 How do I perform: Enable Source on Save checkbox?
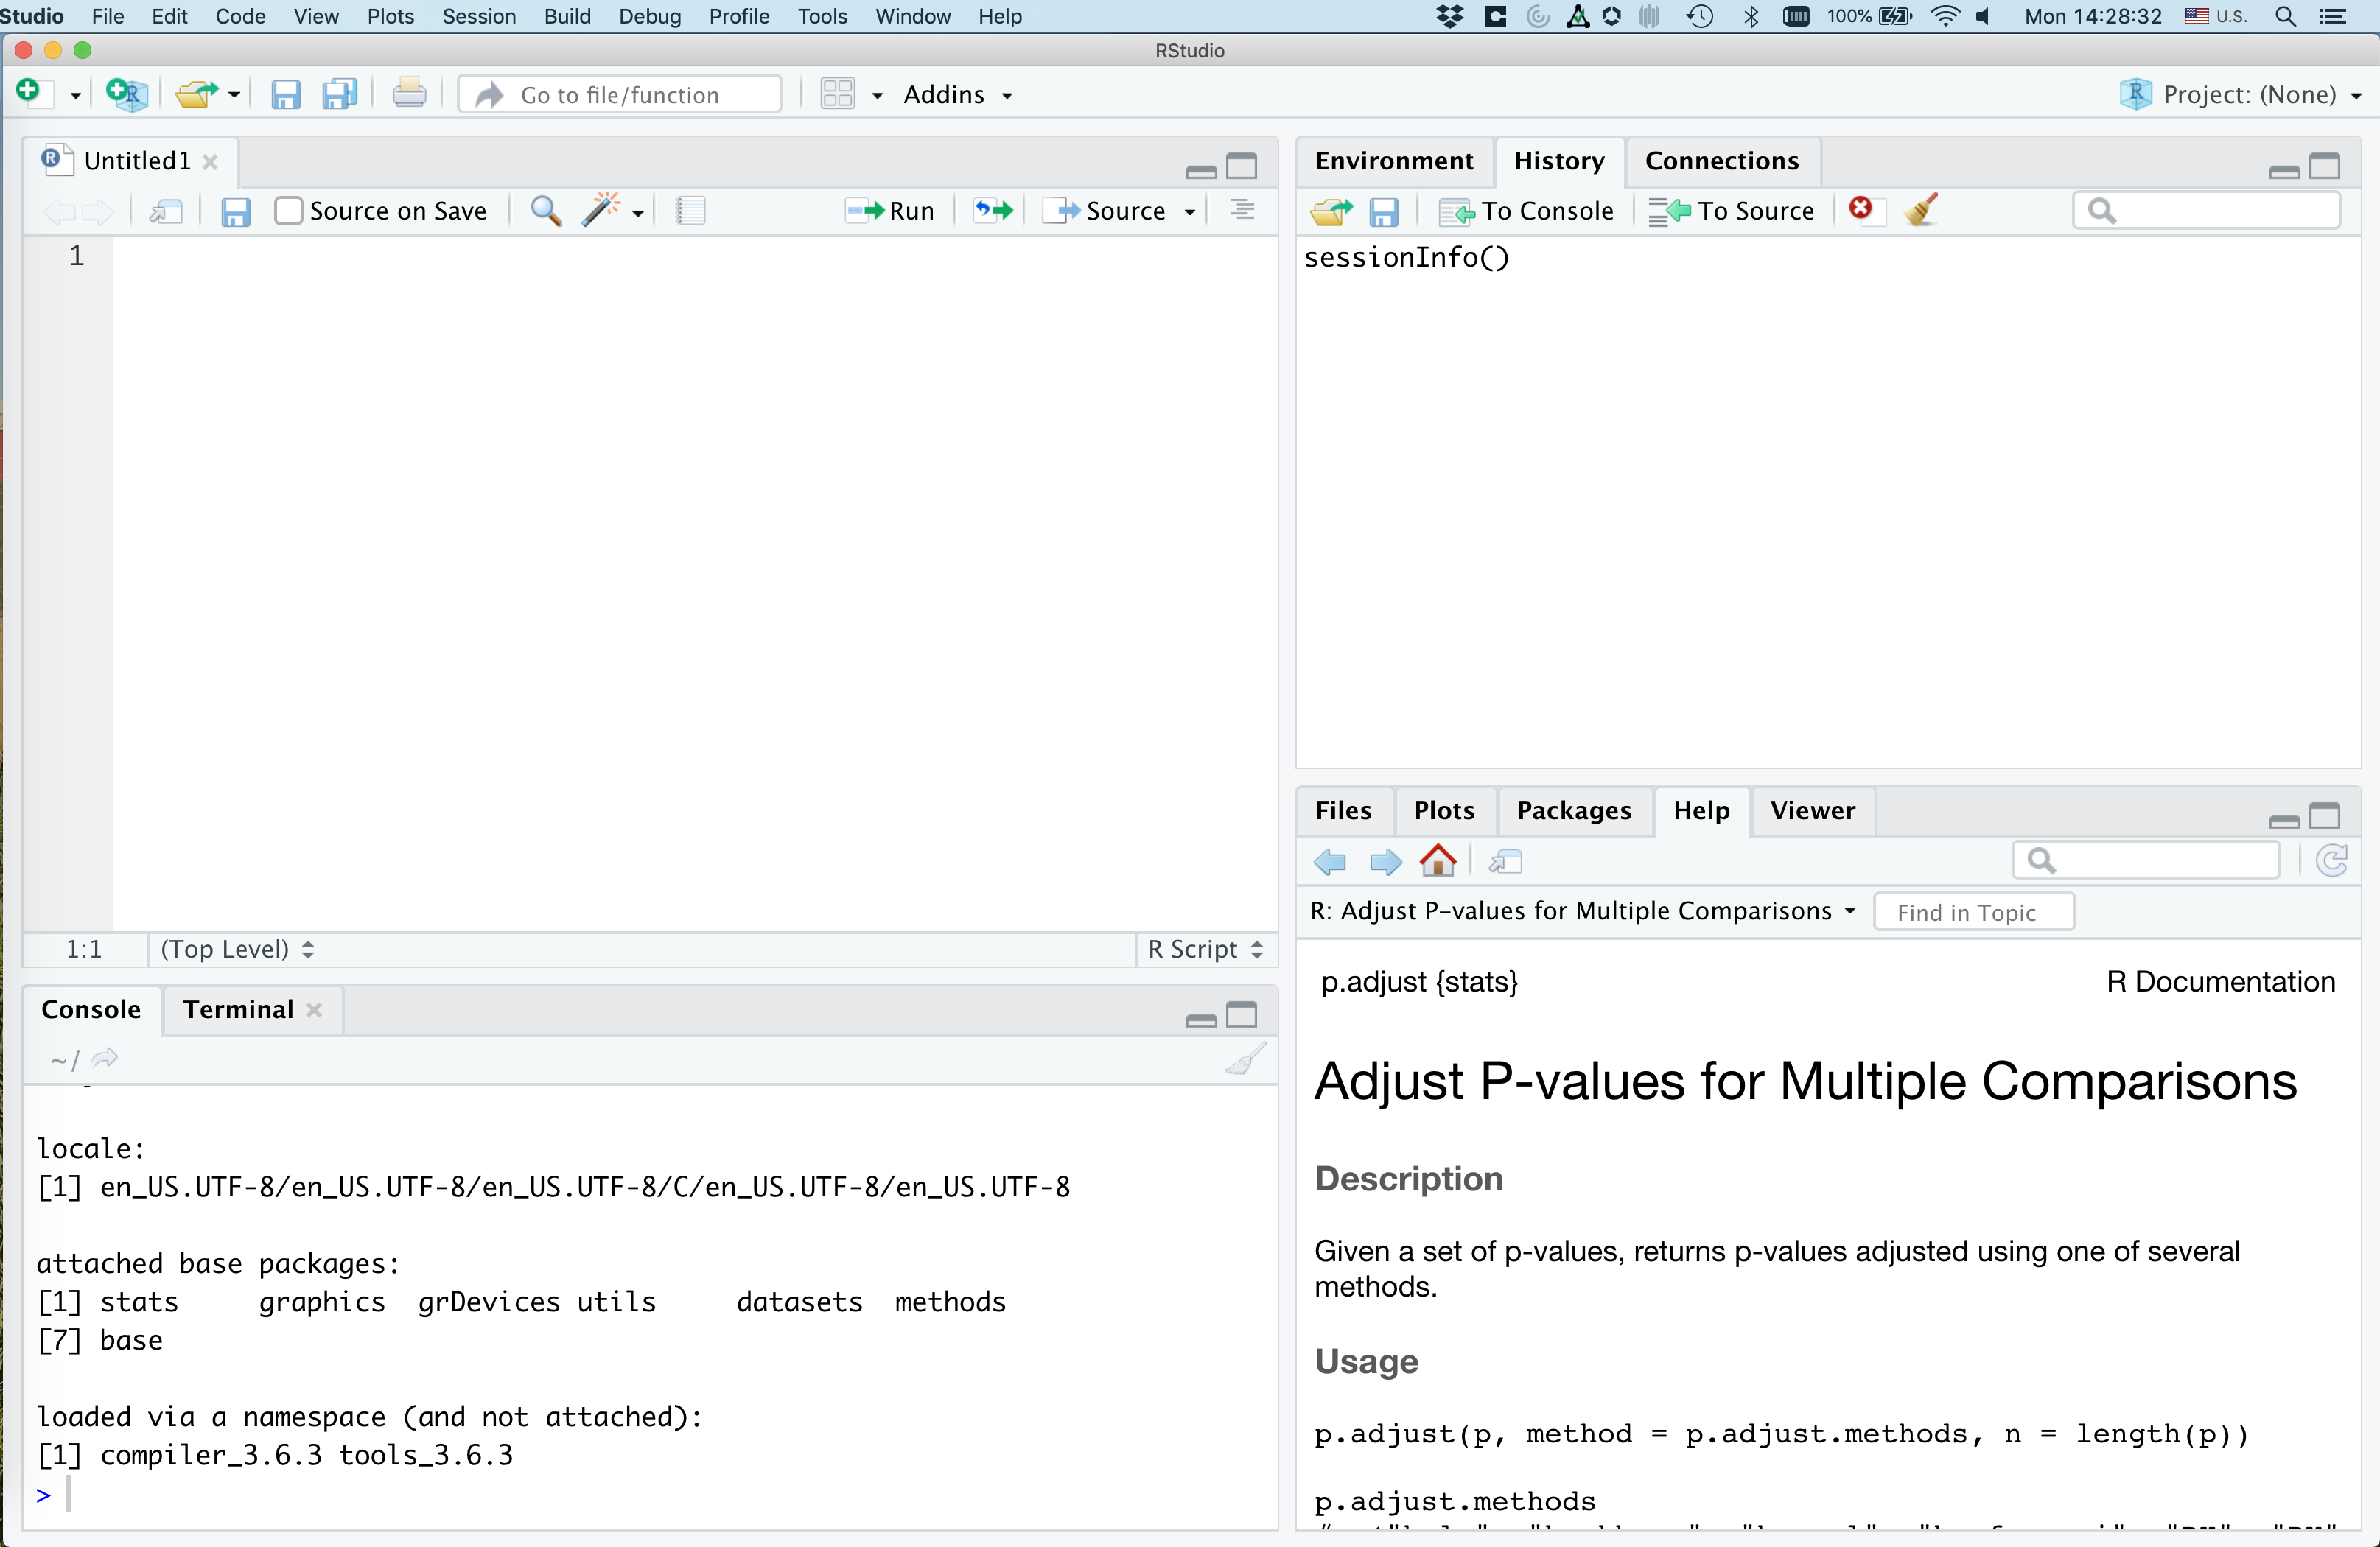point(288,211)
